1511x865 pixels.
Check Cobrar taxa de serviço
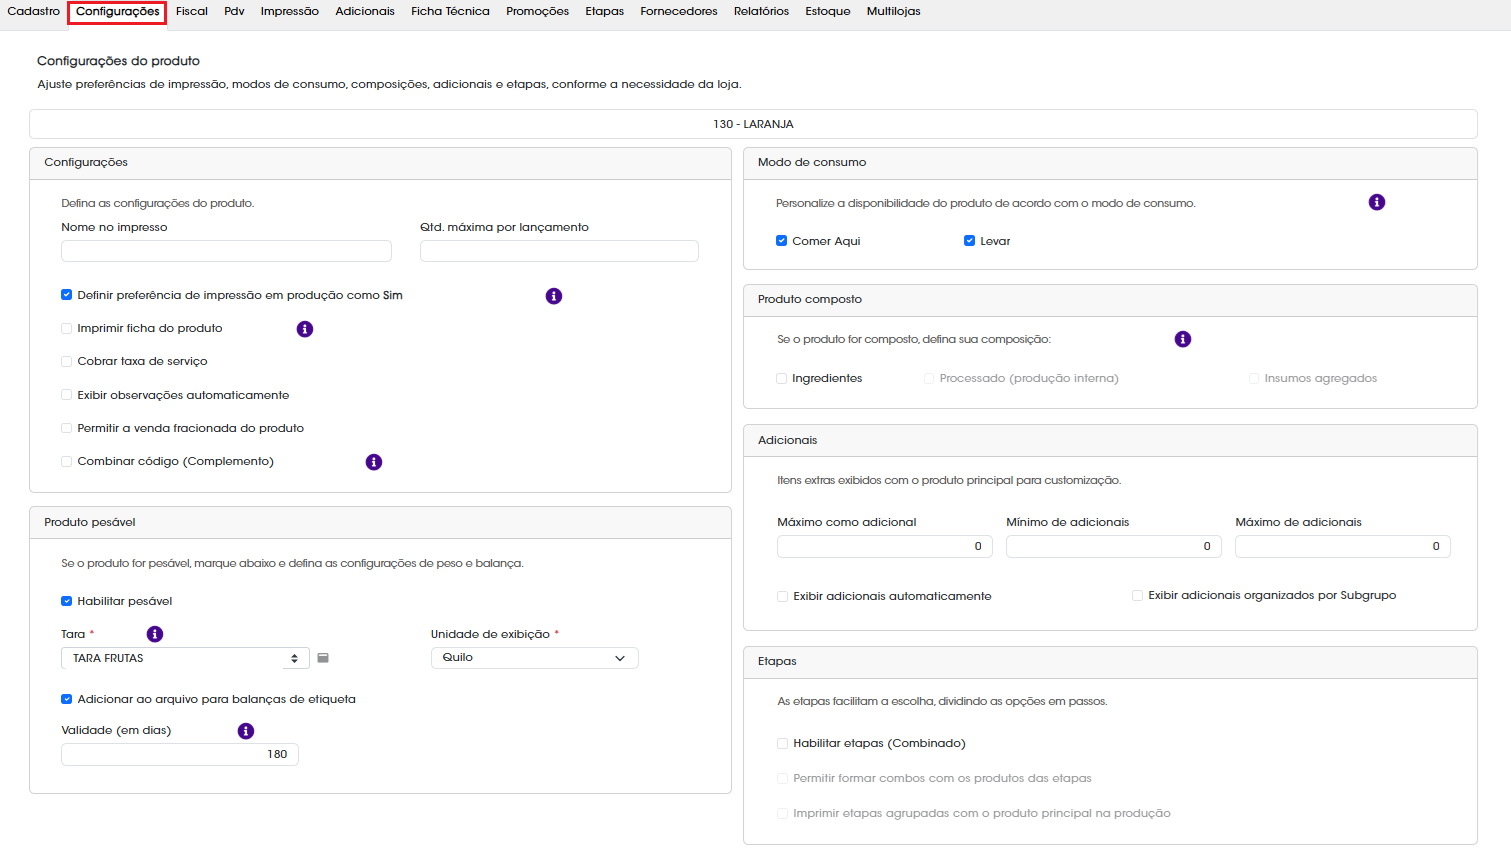67,361
